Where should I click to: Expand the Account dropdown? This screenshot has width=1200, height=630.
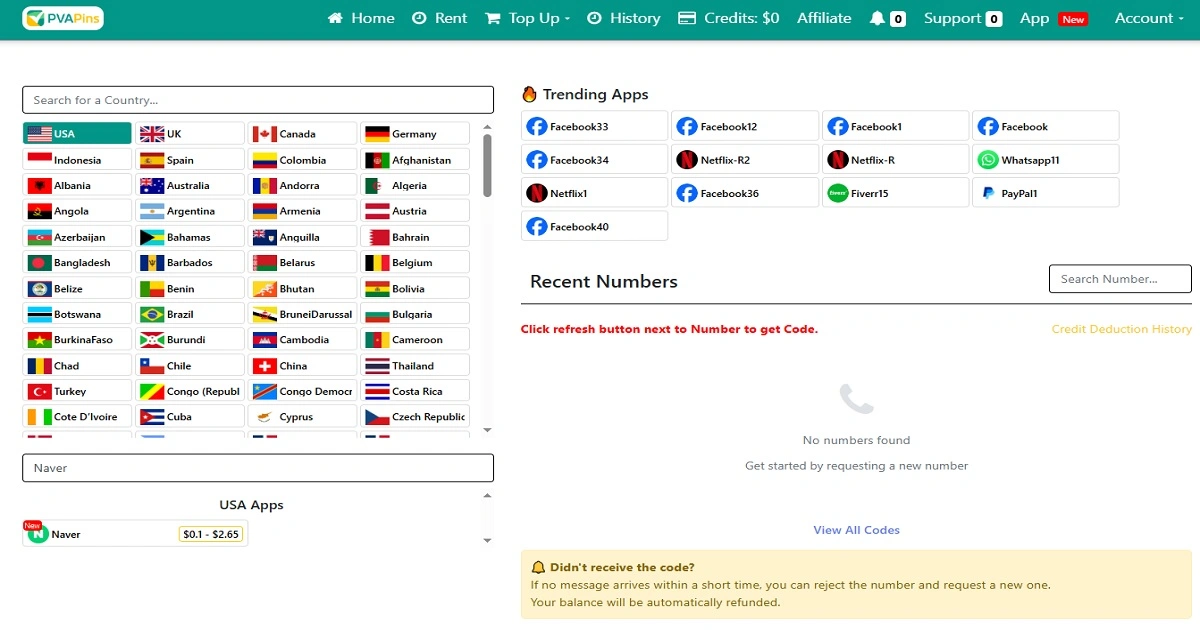pyautogui.click(x=1149, y=18)
